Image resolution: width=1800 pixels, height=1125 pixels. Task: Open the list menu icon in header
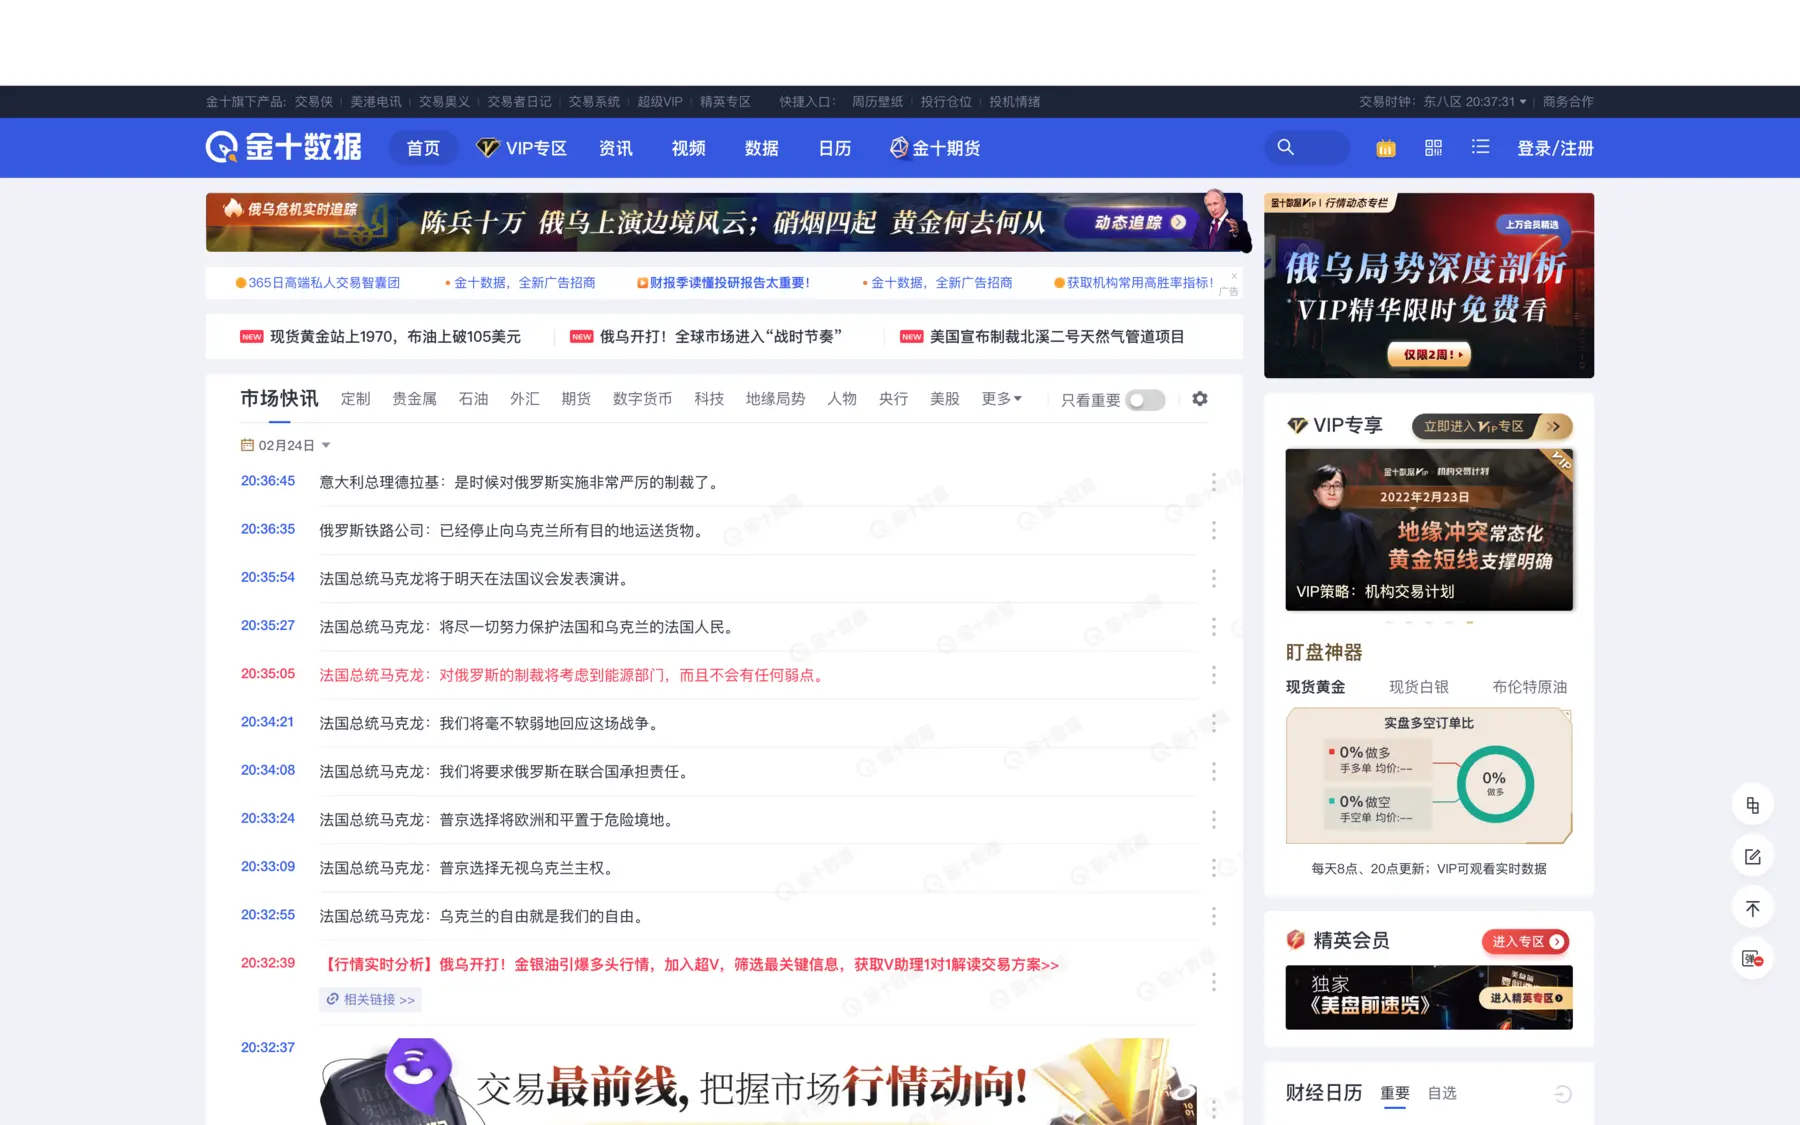click(x=1480, y=148)
